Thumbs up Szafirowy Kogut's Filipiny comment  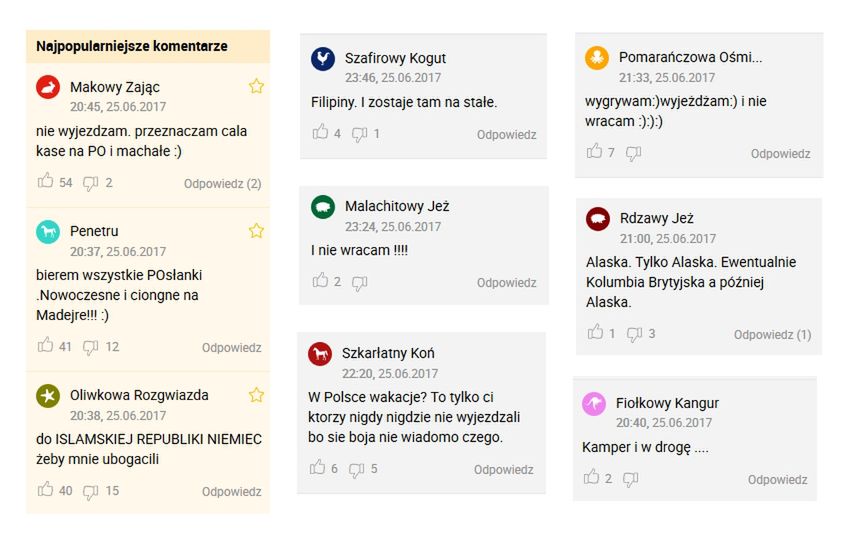(x=320, y=132)
